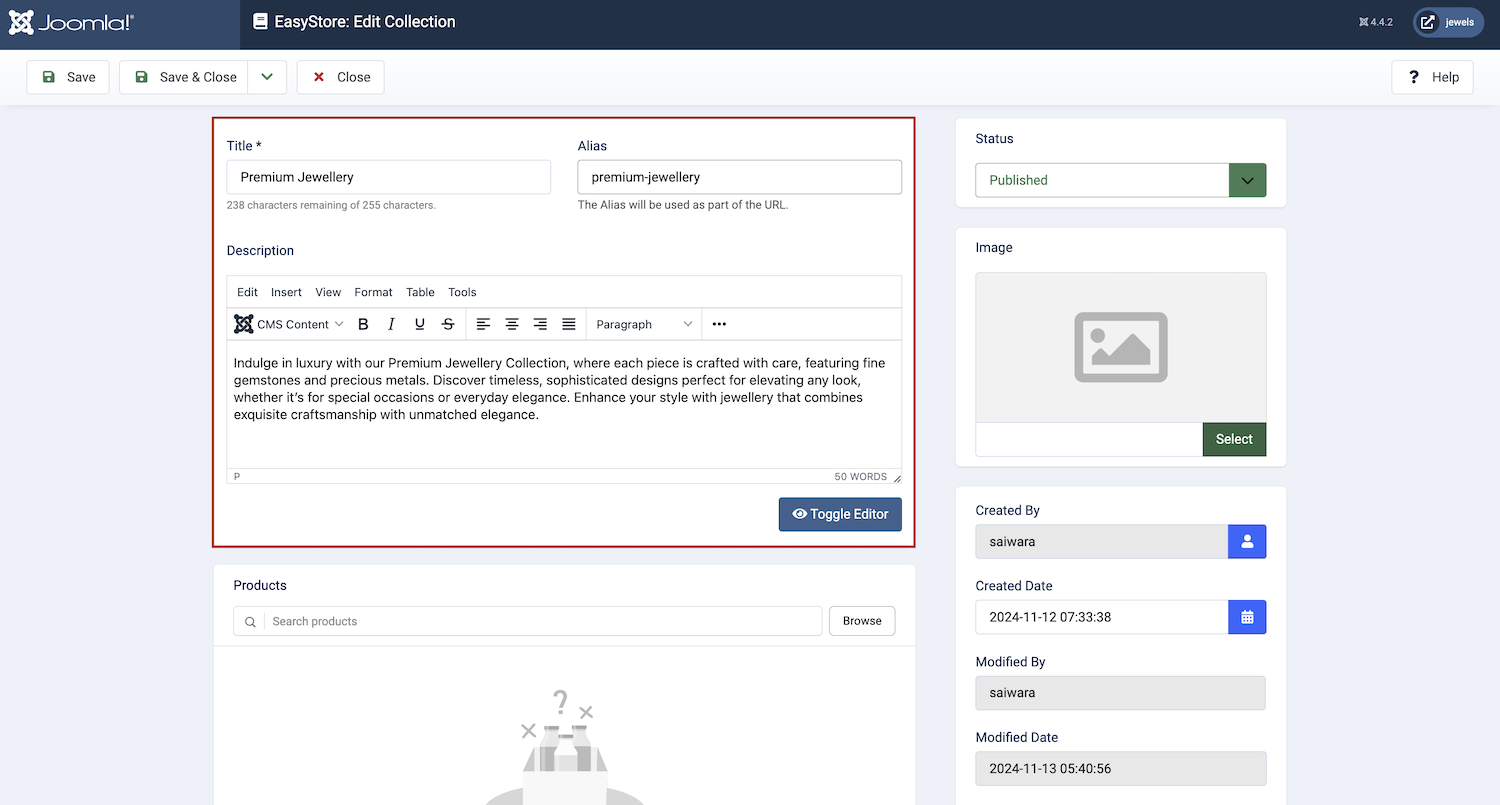This screenshot has height=805, width=1500.
Task: Apply italic formatting in editor
Action: coord(391,324)
